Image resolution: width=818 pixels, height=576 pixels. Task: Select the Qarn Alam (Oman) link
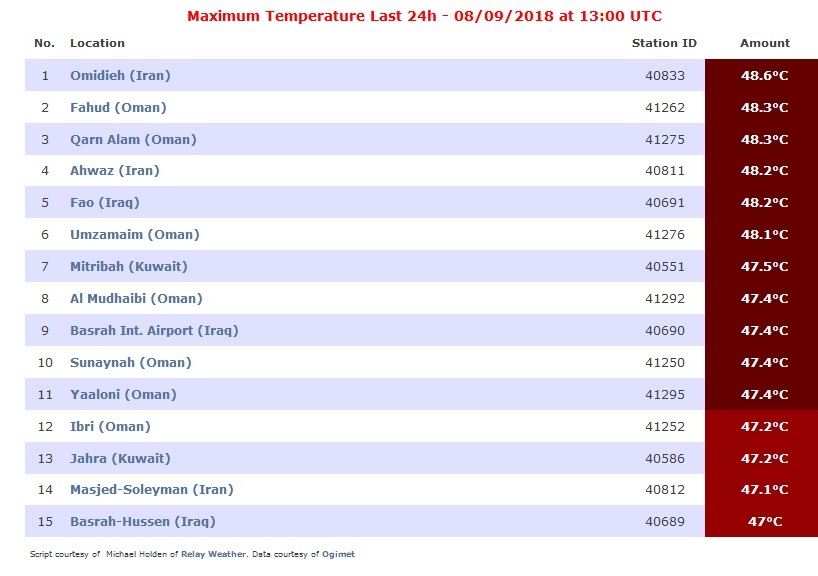(x=134, y=139)
